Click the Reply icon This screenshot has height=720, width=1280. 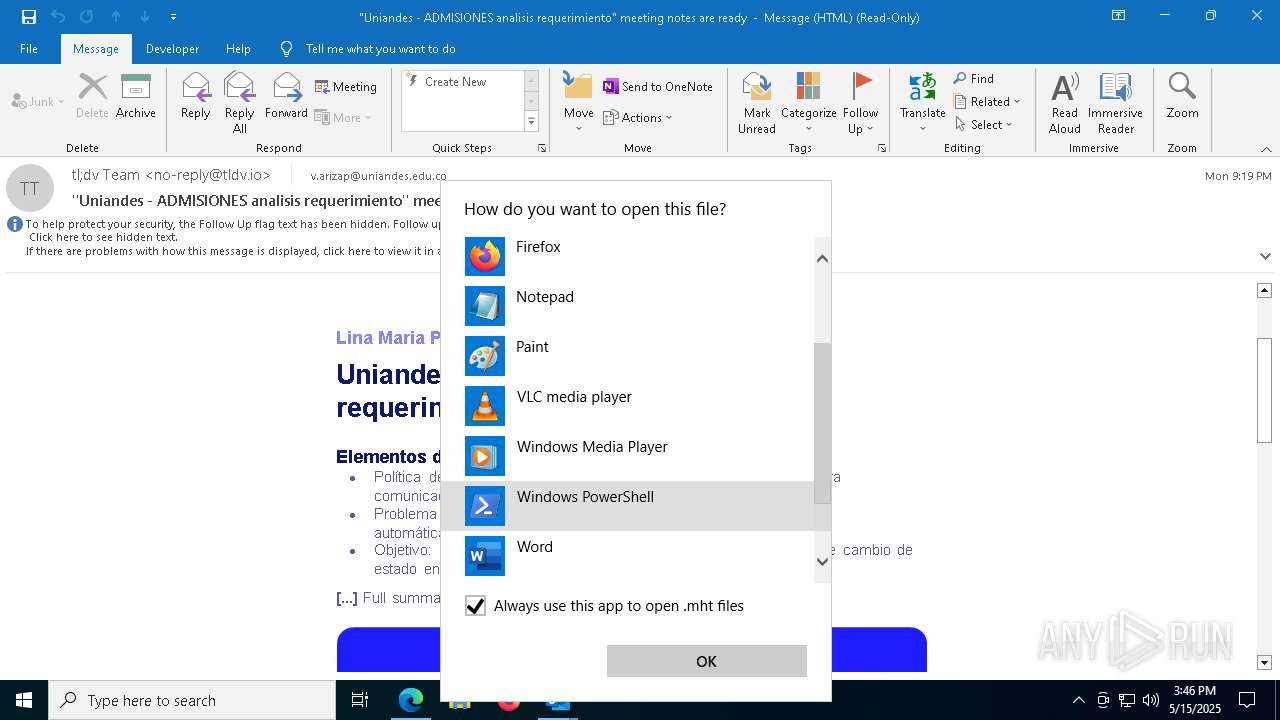[195, 96]
